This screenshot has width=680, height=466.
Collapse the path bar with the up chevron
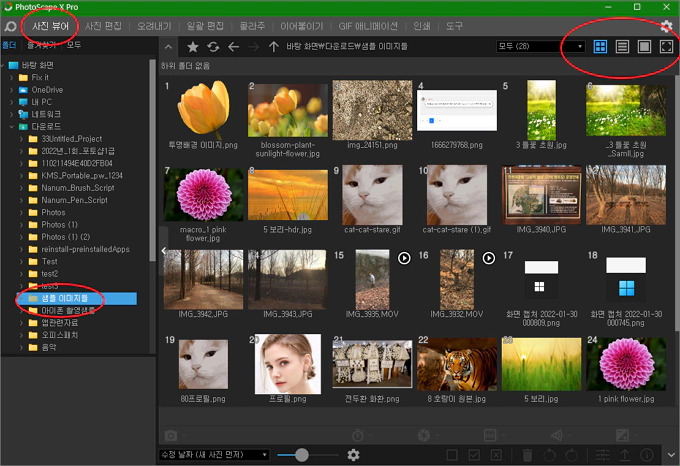click(x=169, y=47)
